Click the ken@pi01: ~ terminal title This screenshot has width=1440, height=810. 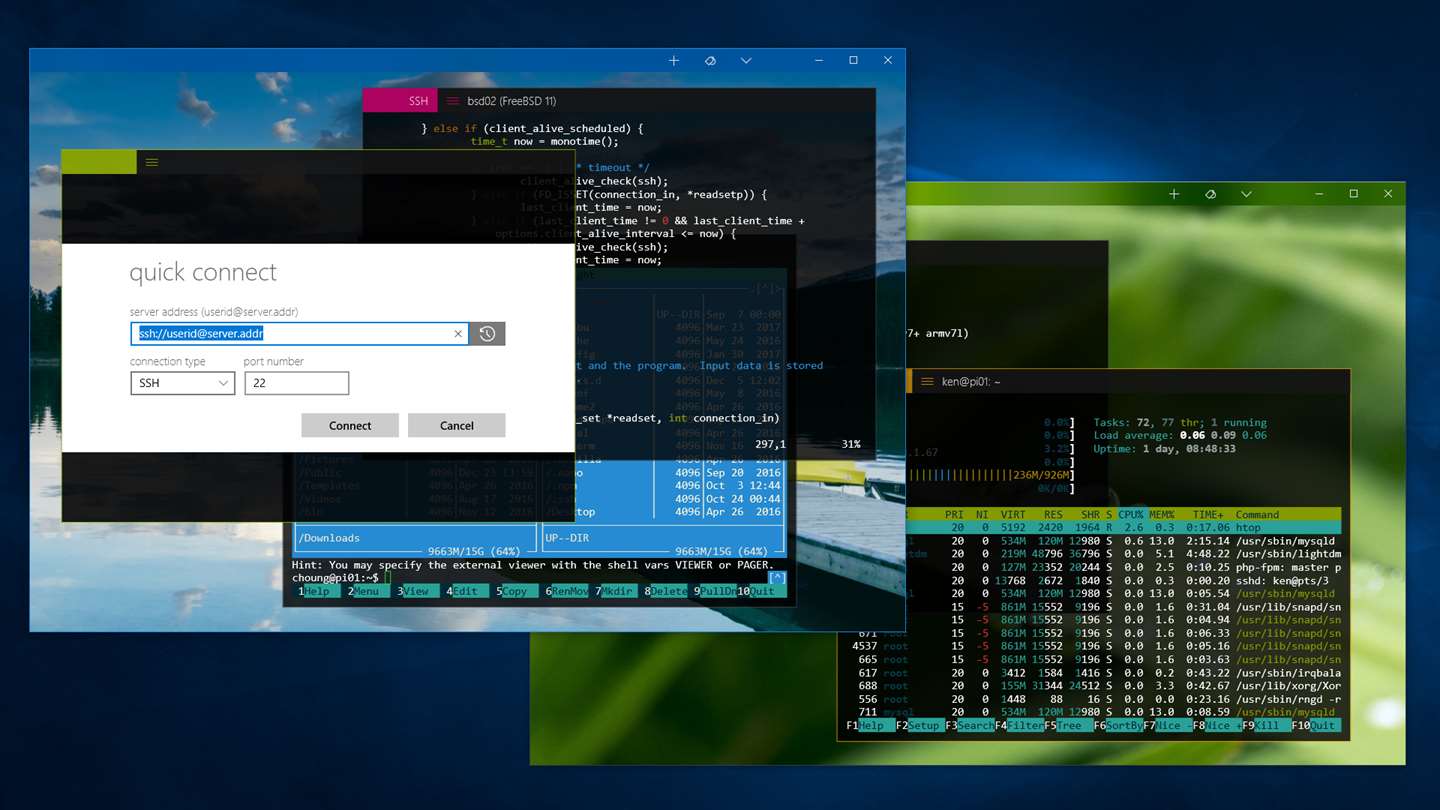tap(971, 382)
